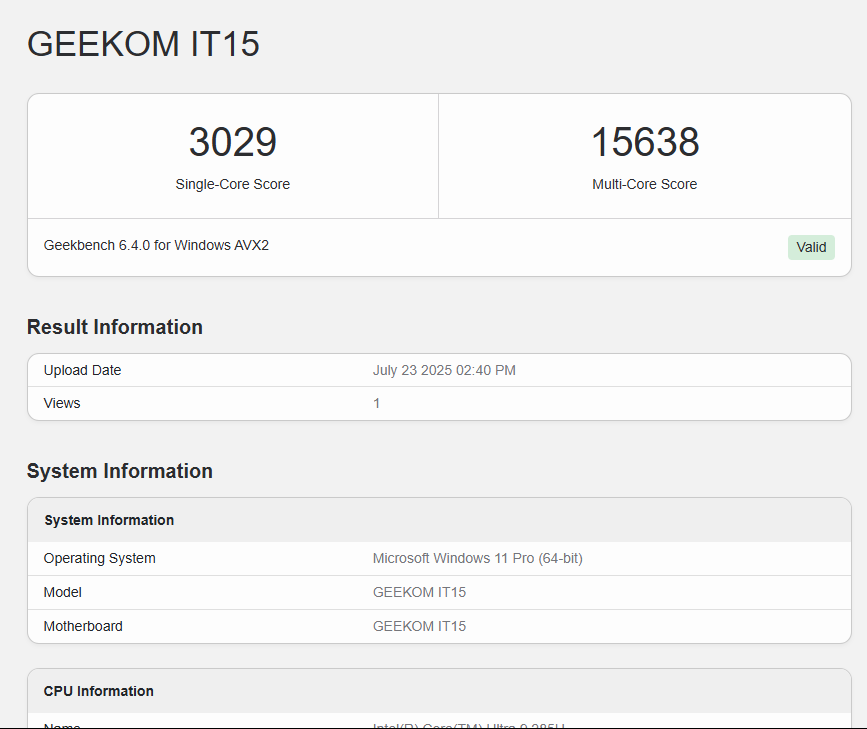Click the Geekbench 6.4.0 for Windows AVX2 text
This screenshot has width=867, height=729.
coord(156,245)
